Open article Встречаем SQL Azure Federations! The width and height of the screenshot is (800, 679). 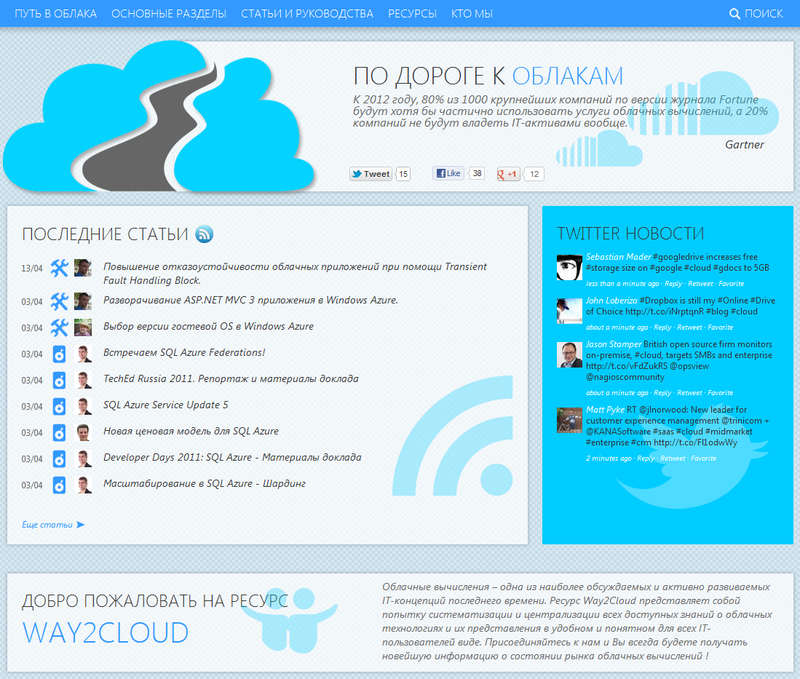(184, 353)
